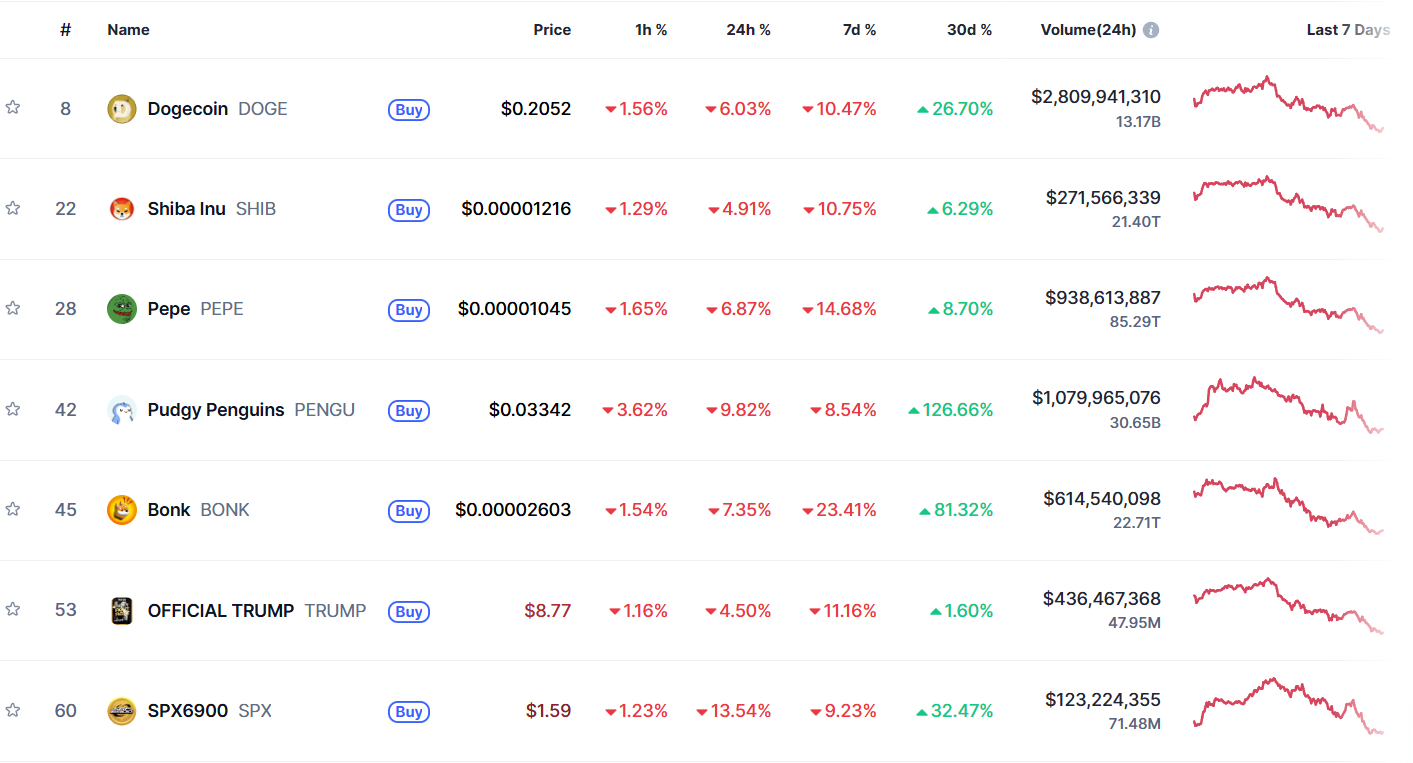Click the Shiba Inu coin logo
This screenshot has width=1413, height=763.
pos(121,208)
